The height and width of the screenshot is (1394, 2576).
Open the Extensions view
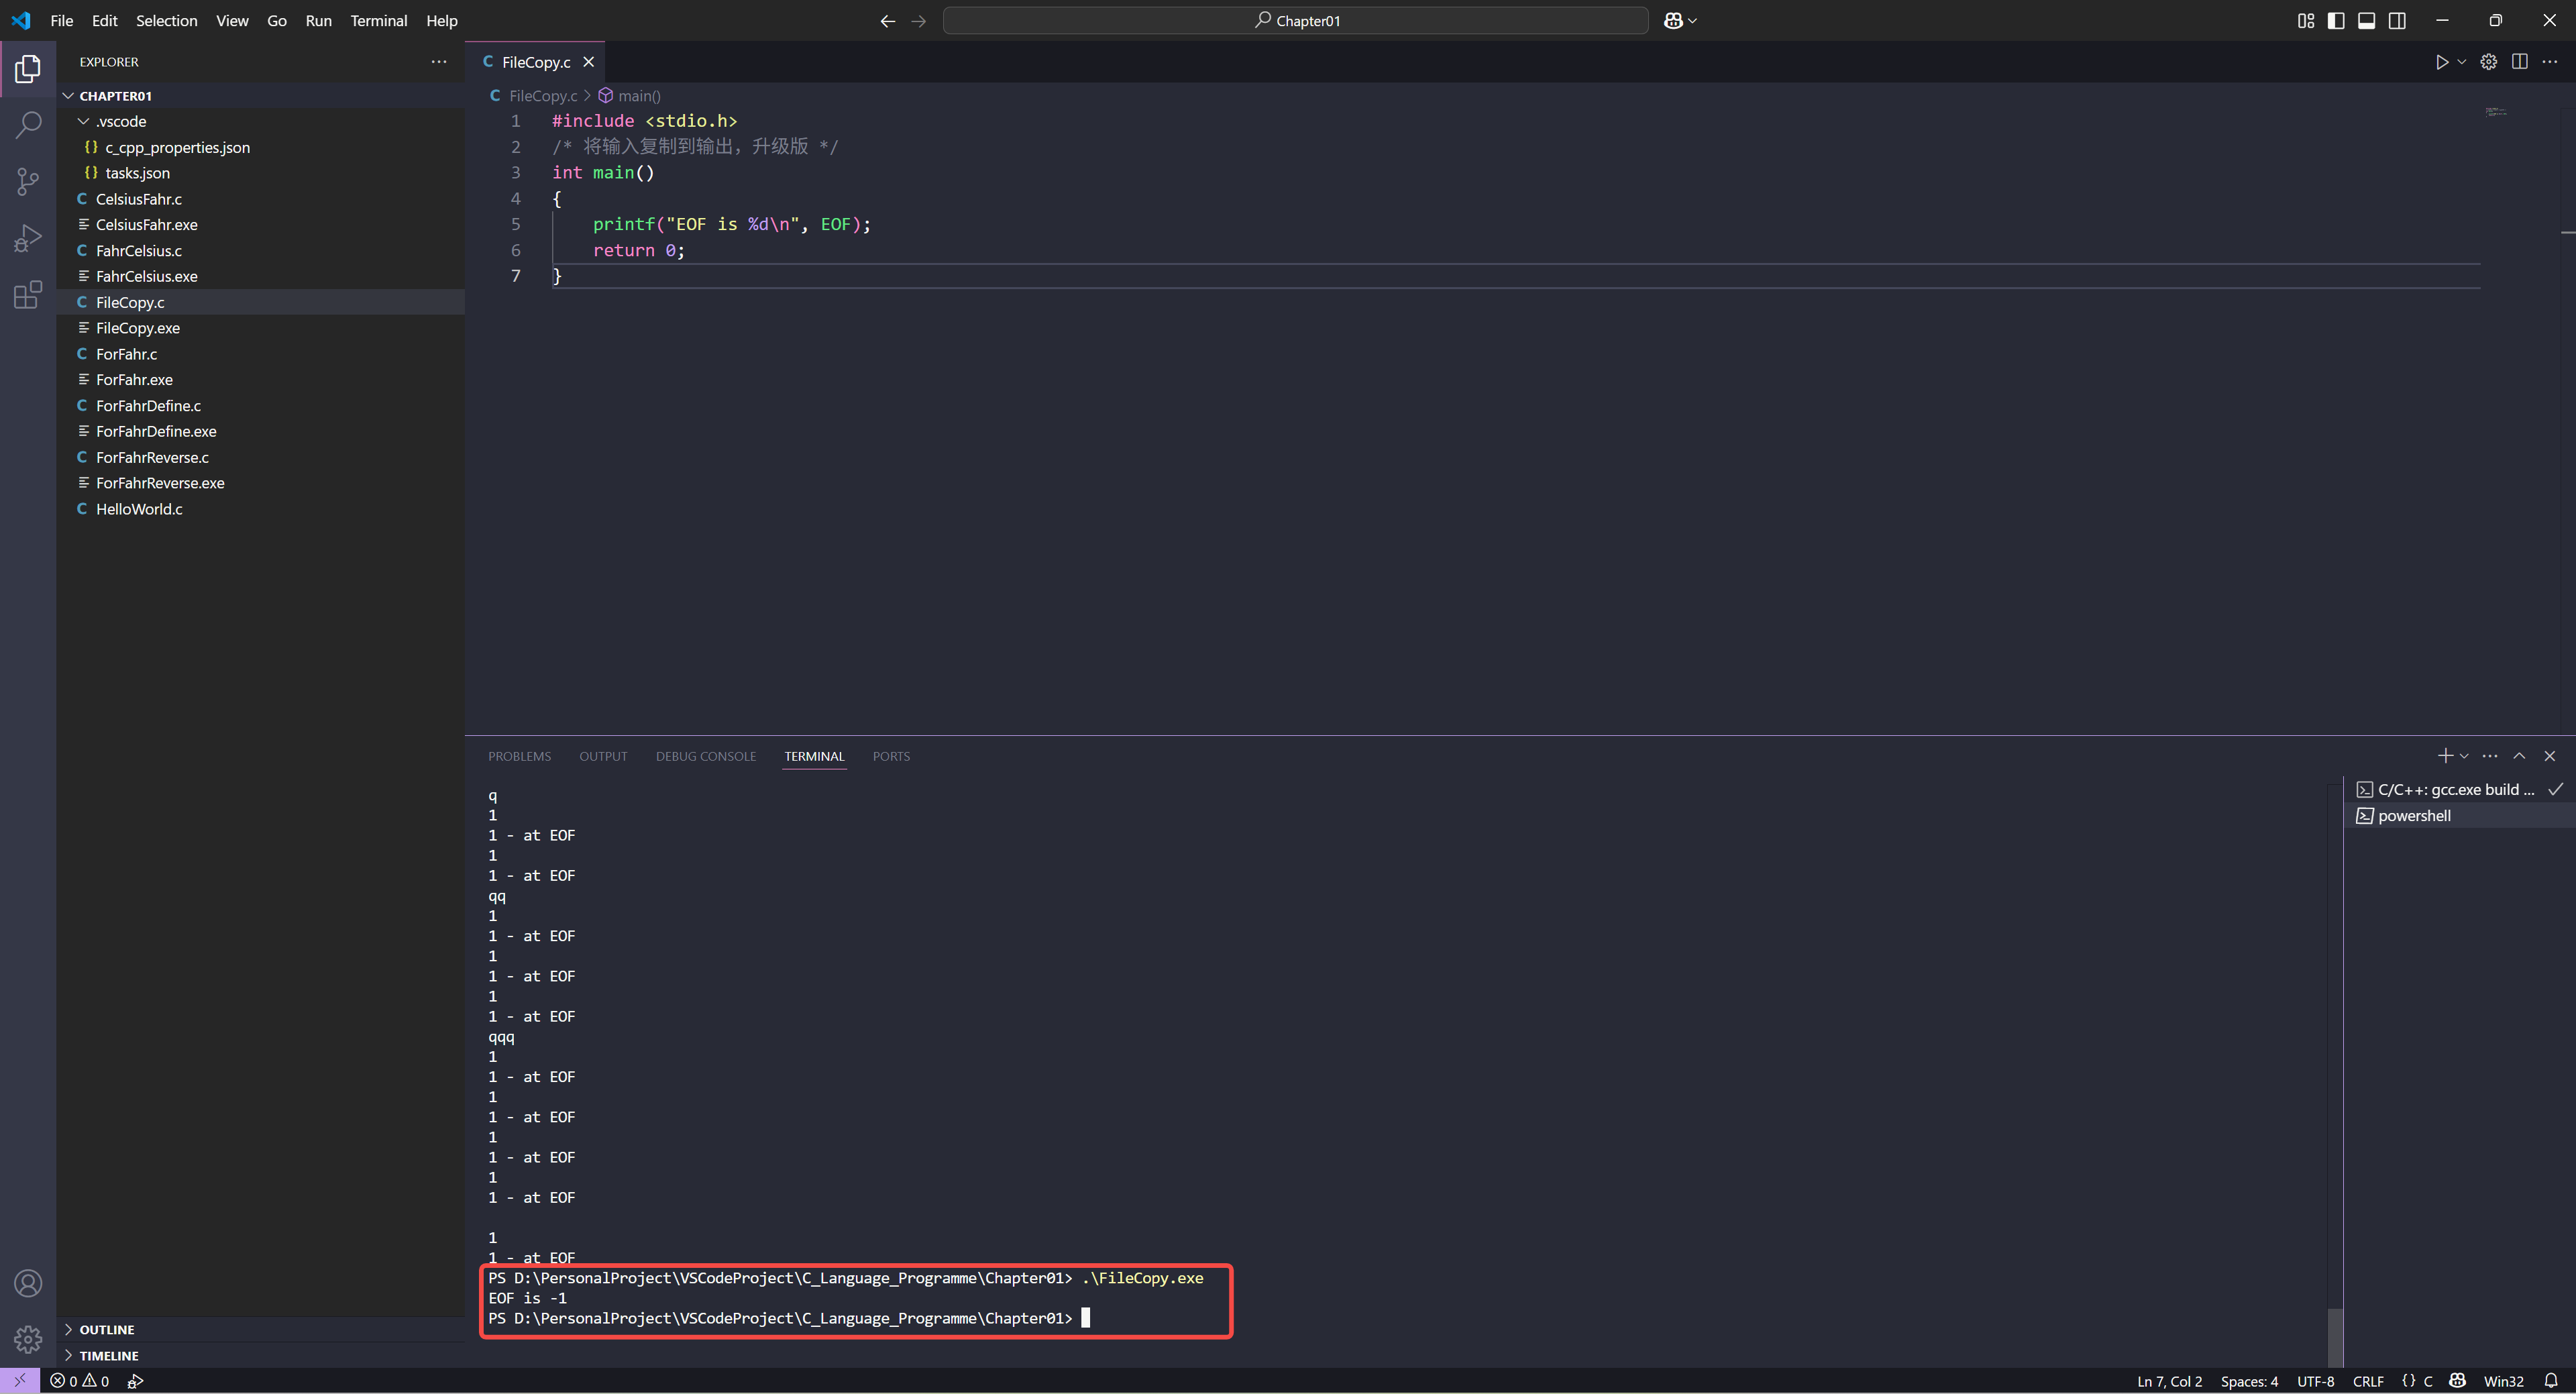pyautogui.click(x=28, y=295)
